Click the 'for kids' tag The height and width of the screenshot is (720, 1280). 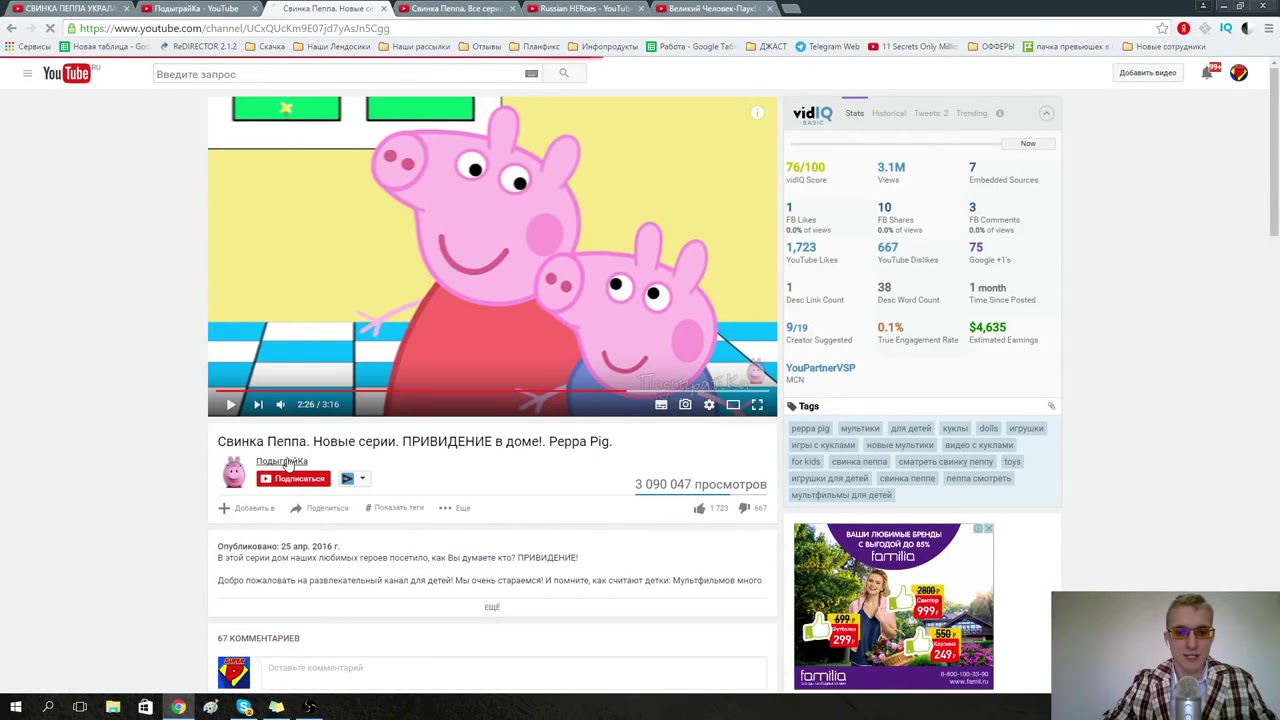point(806,462)
